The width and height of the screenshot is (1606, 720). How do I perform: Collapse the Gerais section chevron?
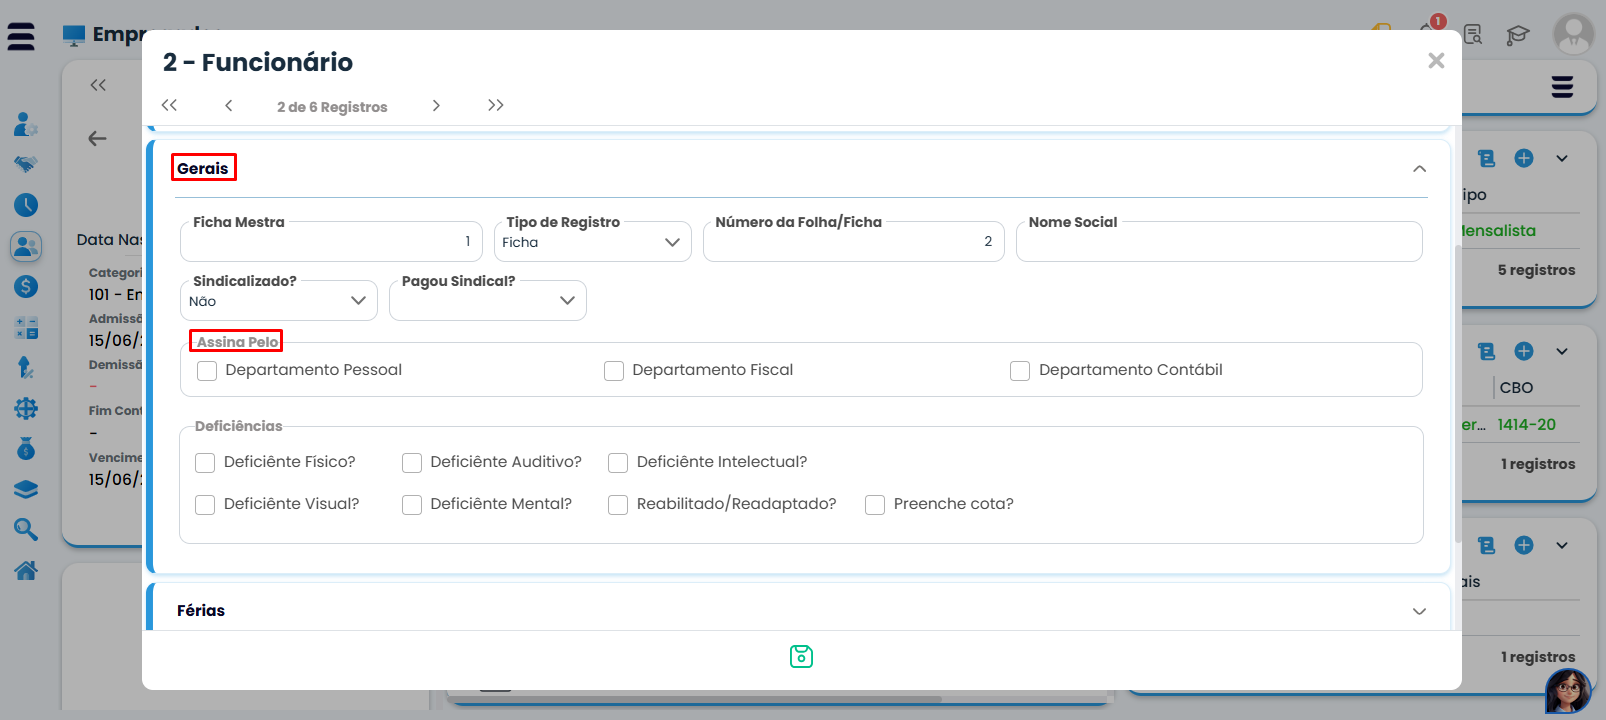1419,169
